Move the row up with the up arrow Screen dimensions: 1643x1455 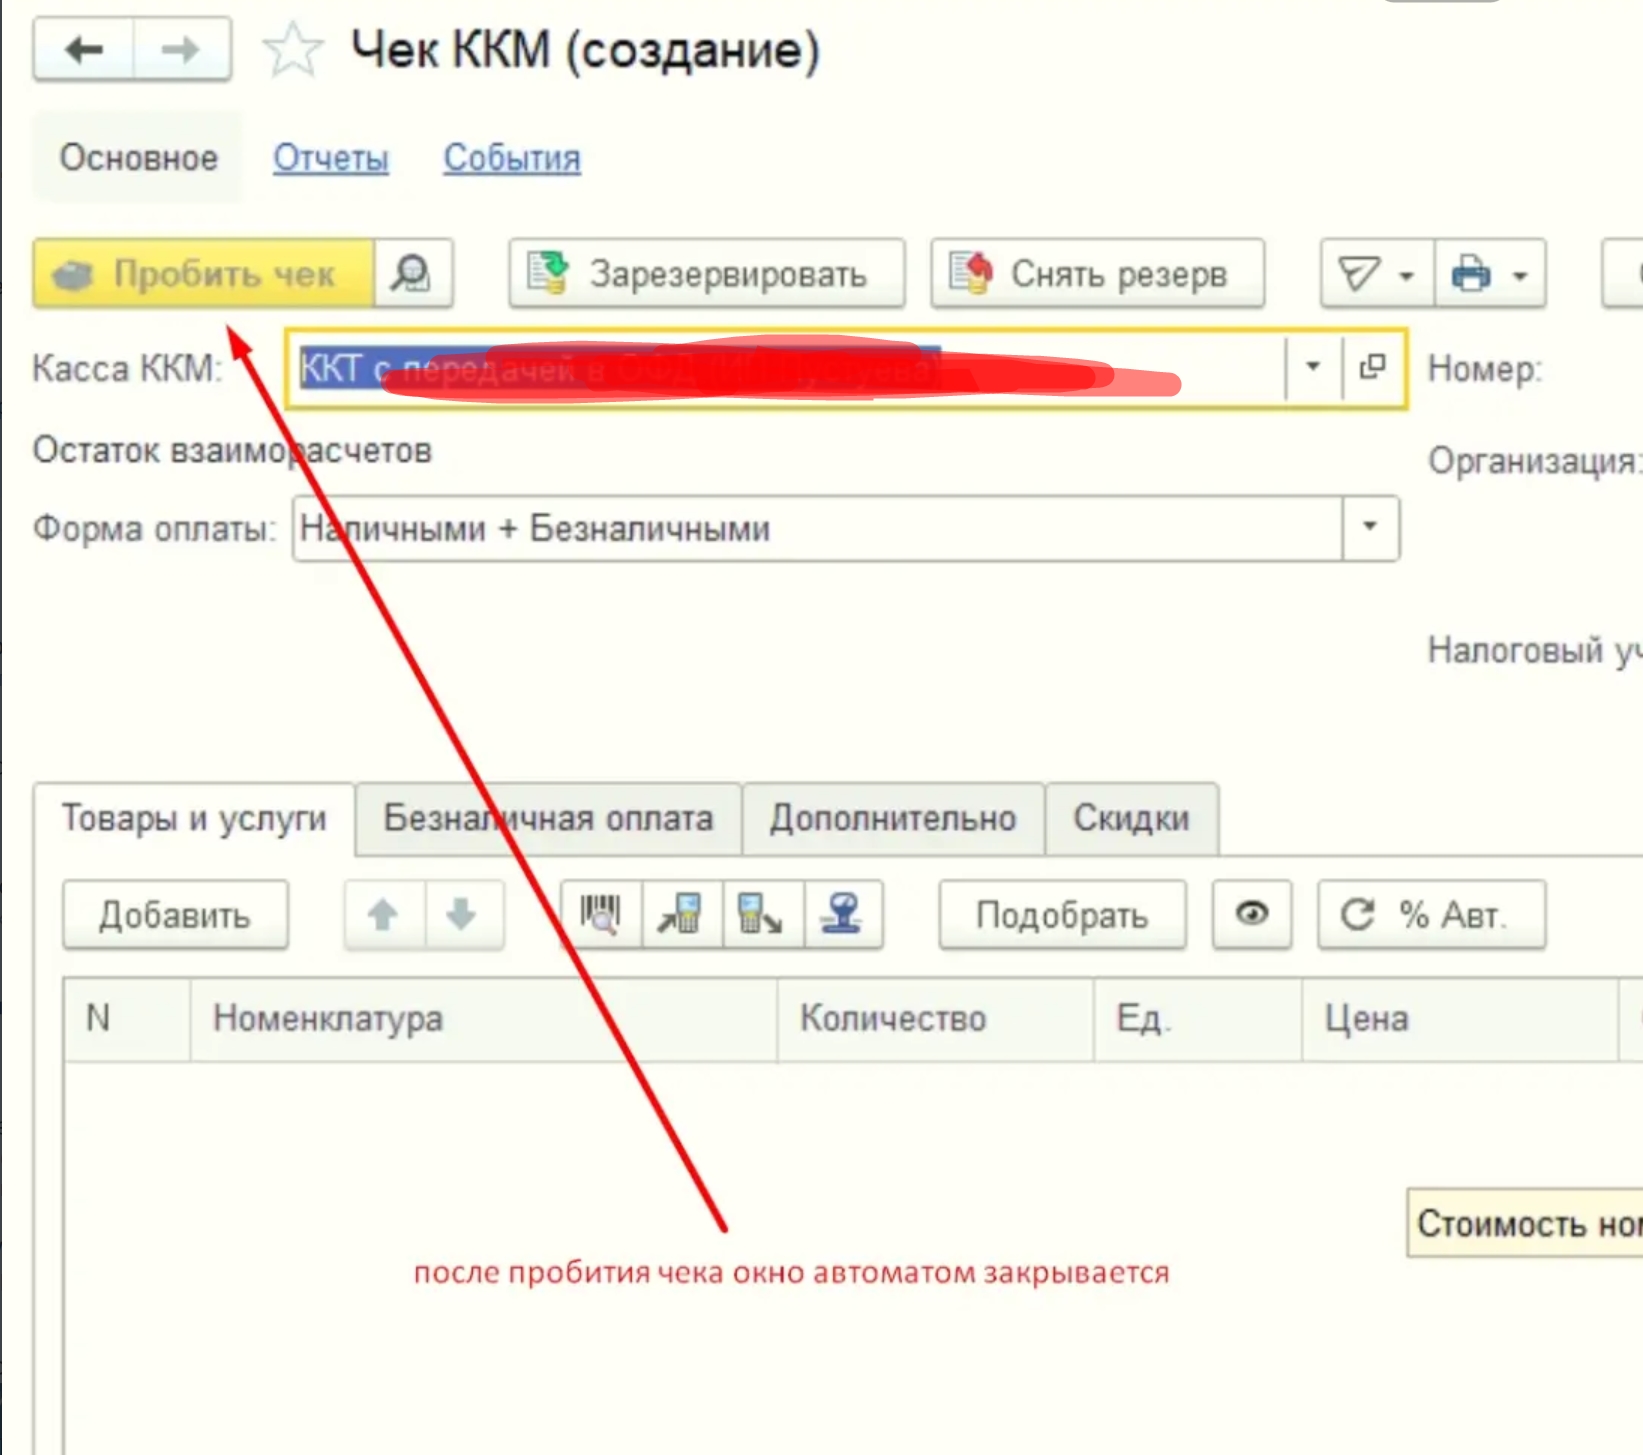[x=384, y=914]
